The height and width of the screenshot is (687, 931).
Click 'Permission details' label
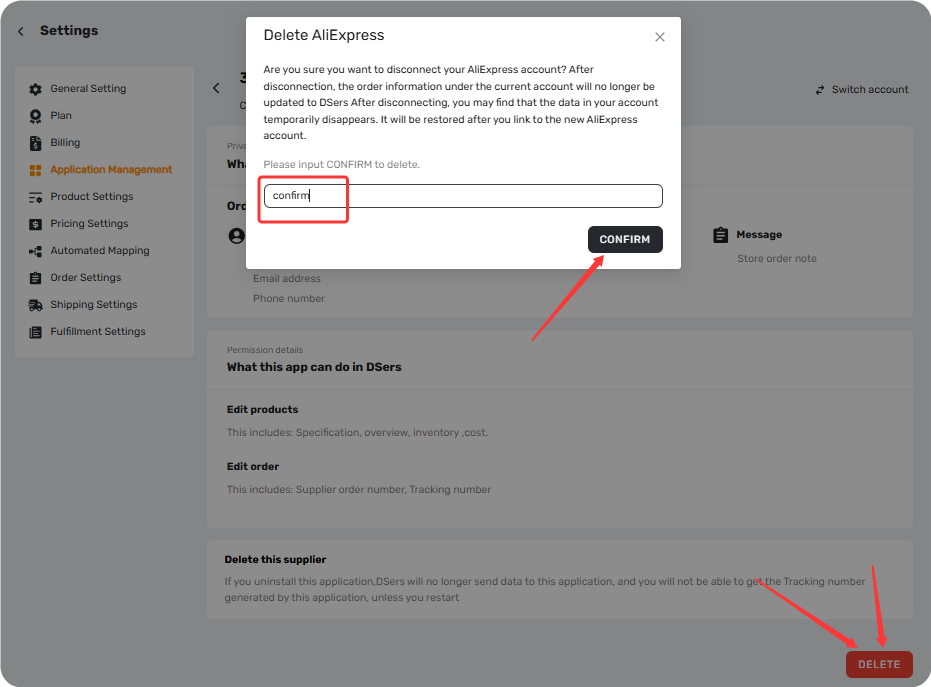point(265,350)
